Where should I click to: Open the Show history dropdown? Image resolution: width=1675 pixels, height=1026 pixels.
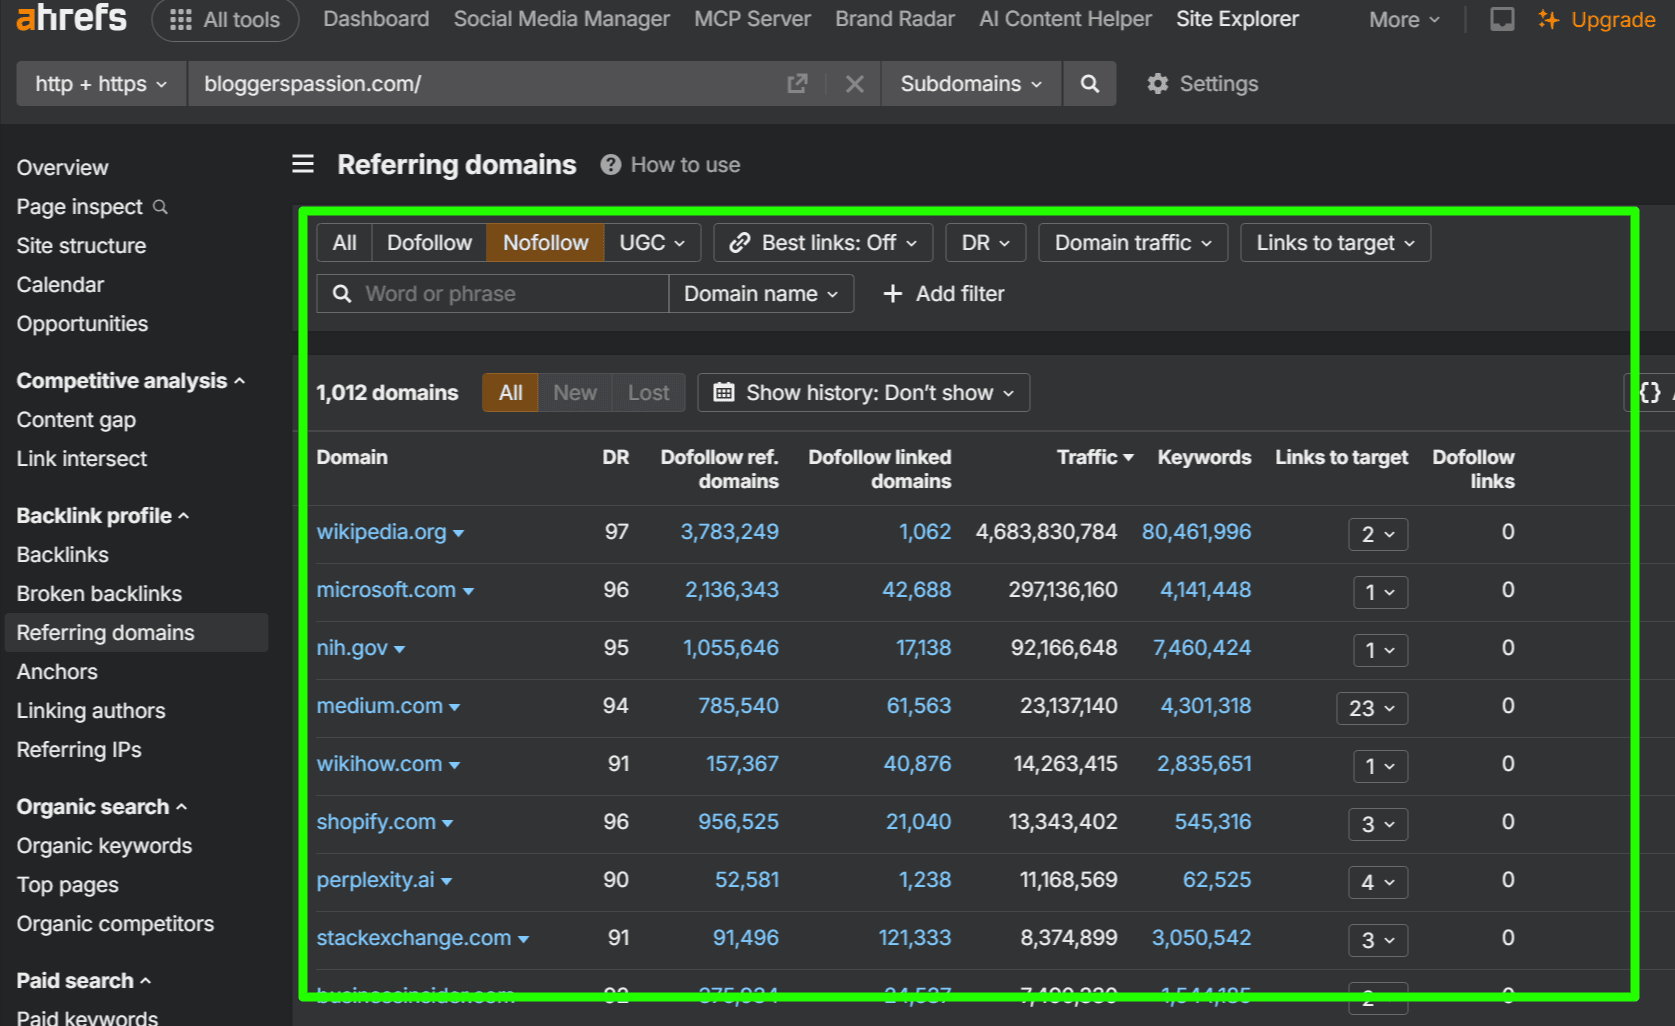coord(863,392)
